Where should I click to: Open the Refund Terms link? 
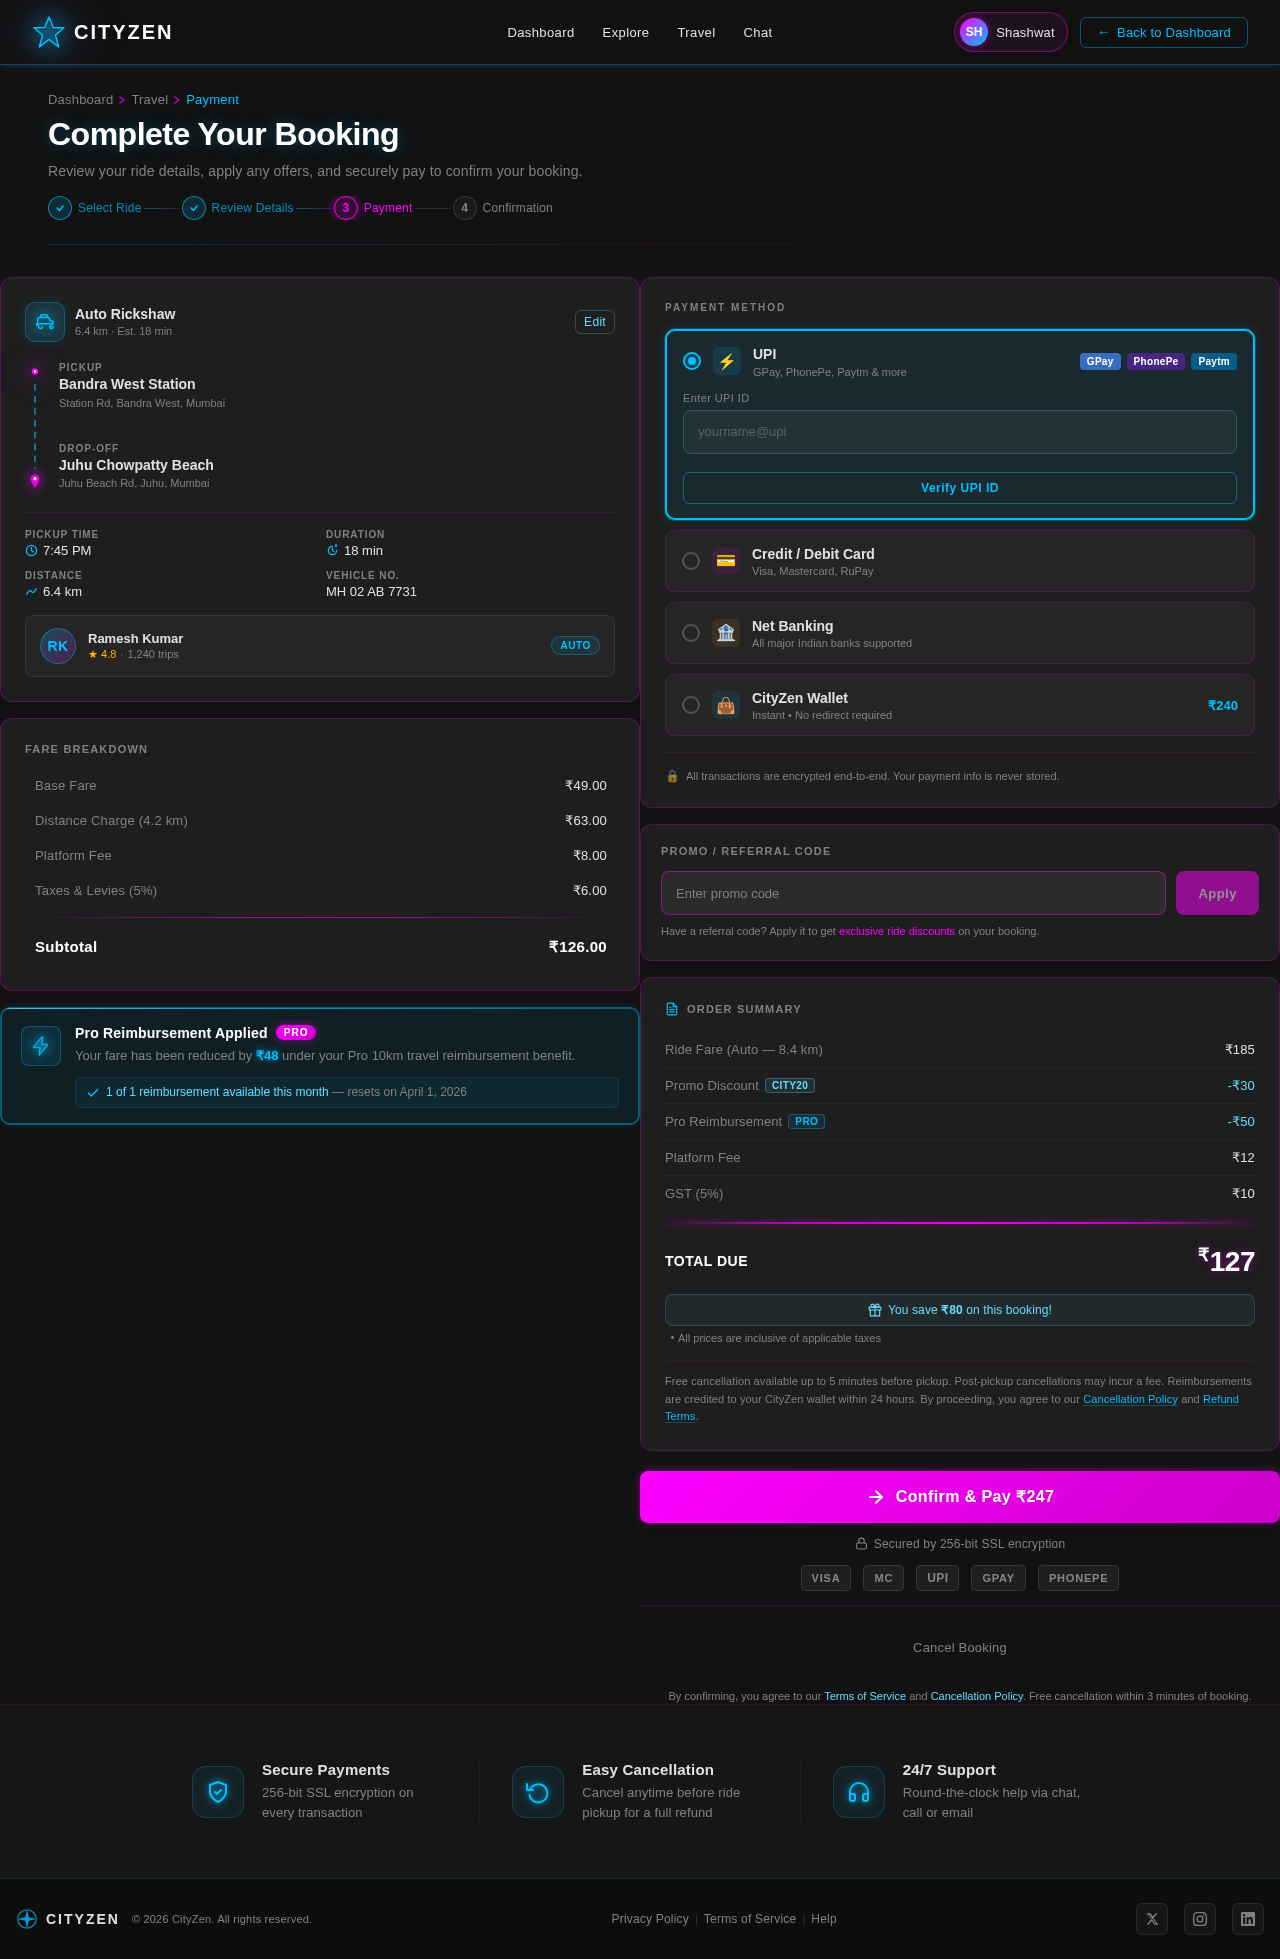click(1221, 1399)
